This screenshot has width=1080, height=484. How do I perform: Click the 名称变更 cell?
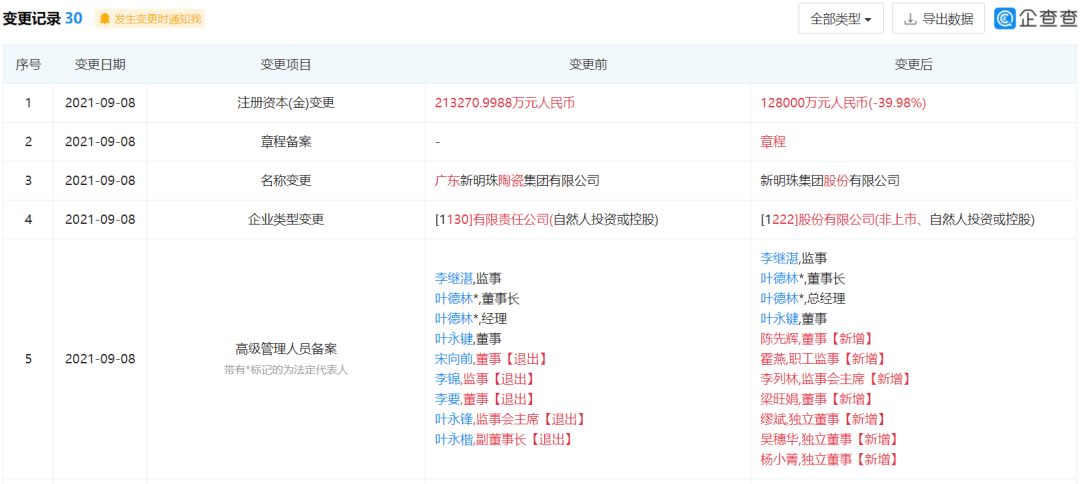click(286, 181)
